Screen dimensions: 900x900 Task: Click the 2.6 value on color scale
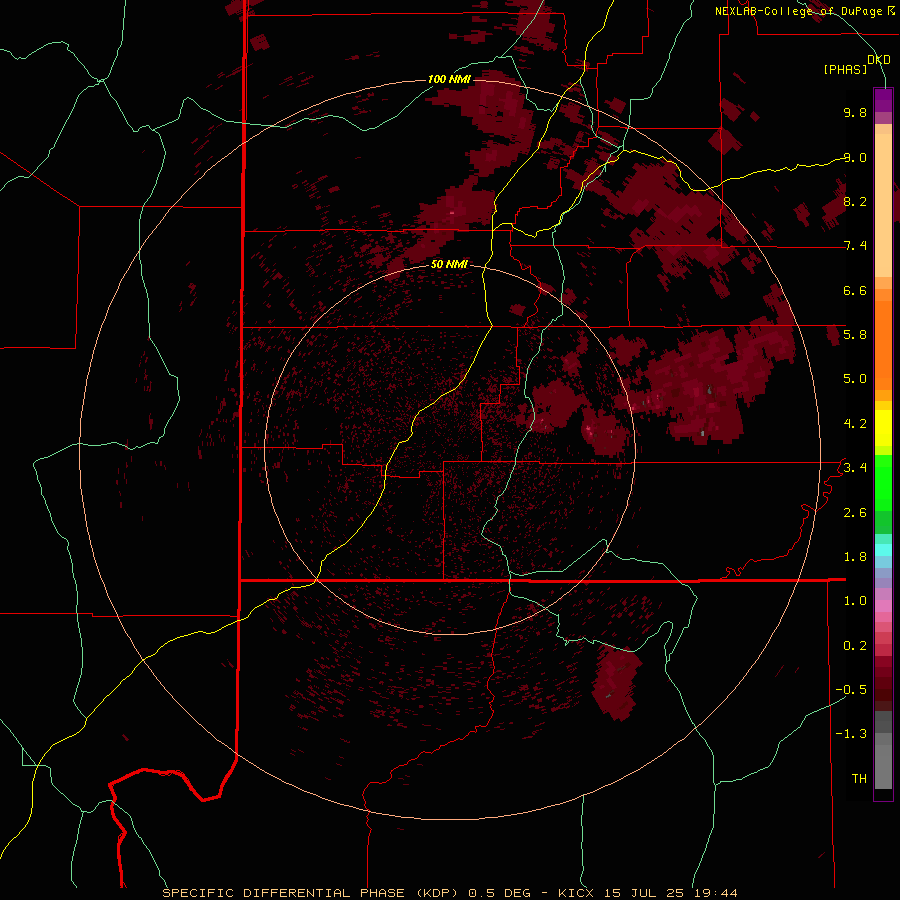click(x=855, y=513)
